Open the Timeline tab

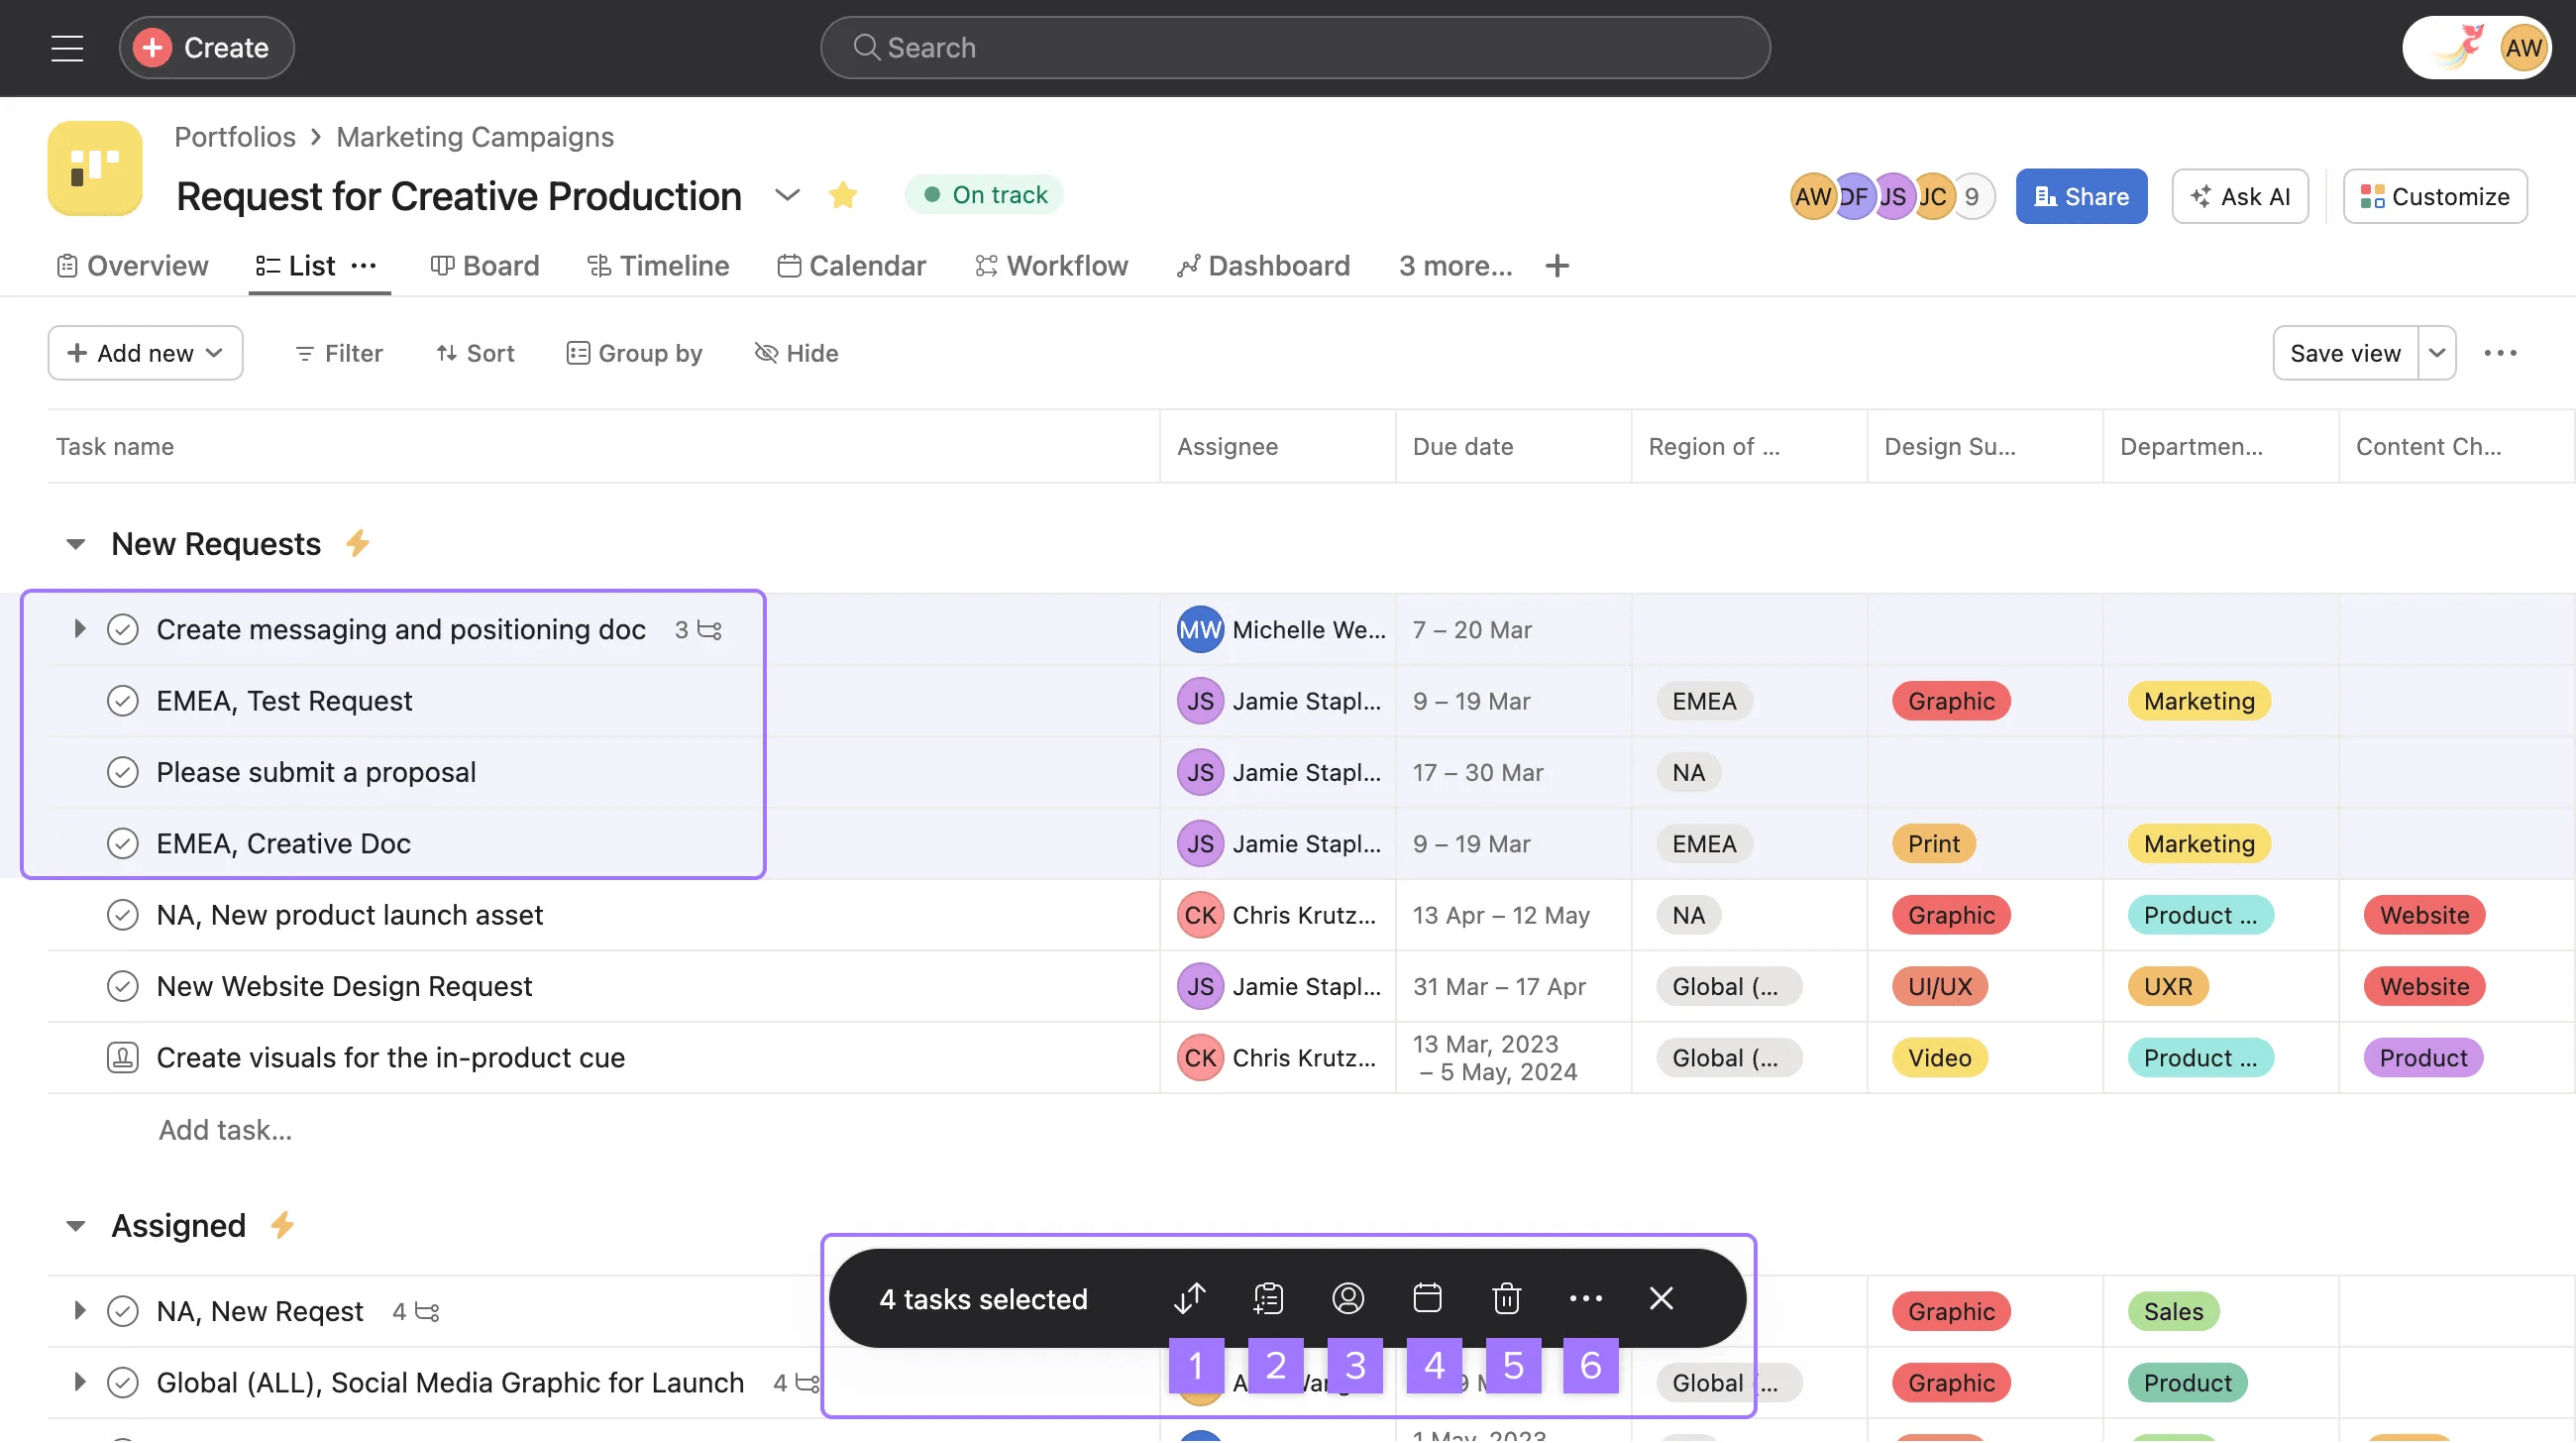coord(657,265)
